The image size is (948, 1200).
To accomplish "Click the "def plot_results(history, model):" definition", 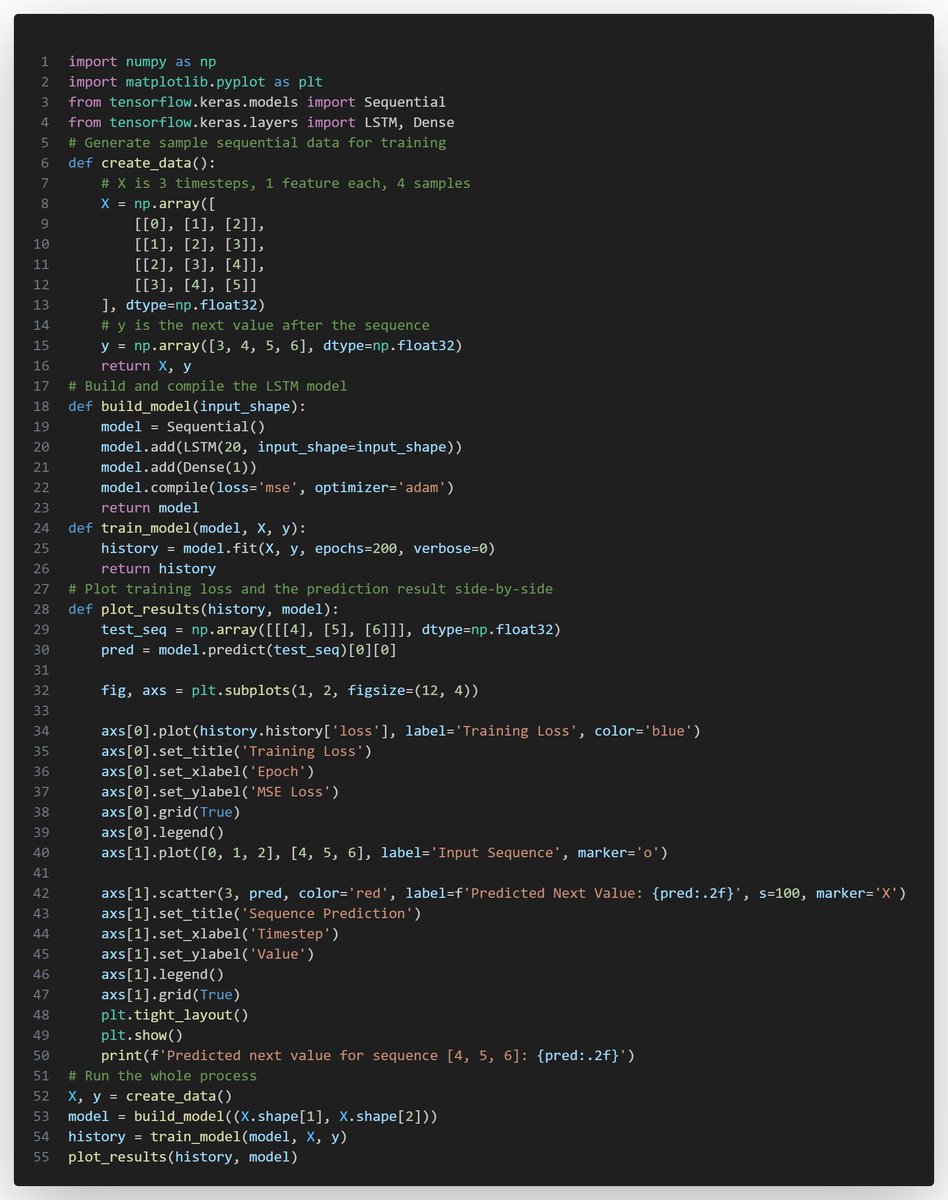I will click(203, 608).
